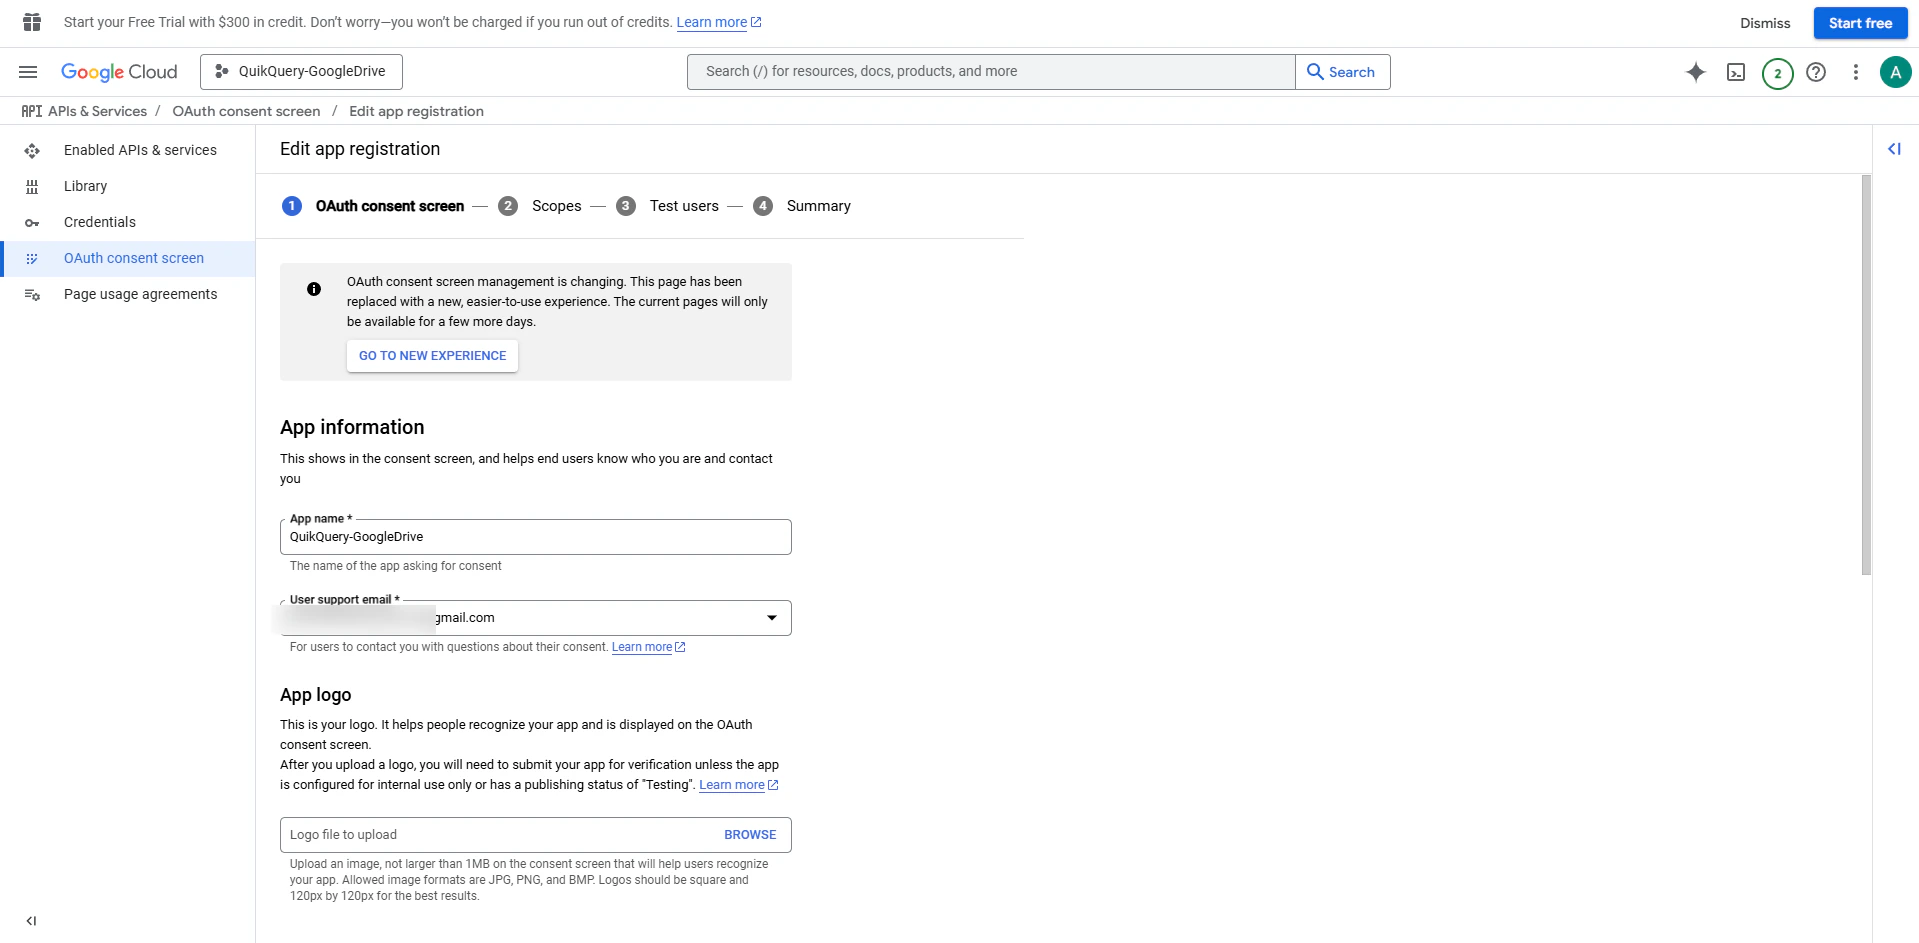Activate the Cloud Shell terminal

click(x=1737, y=72)
